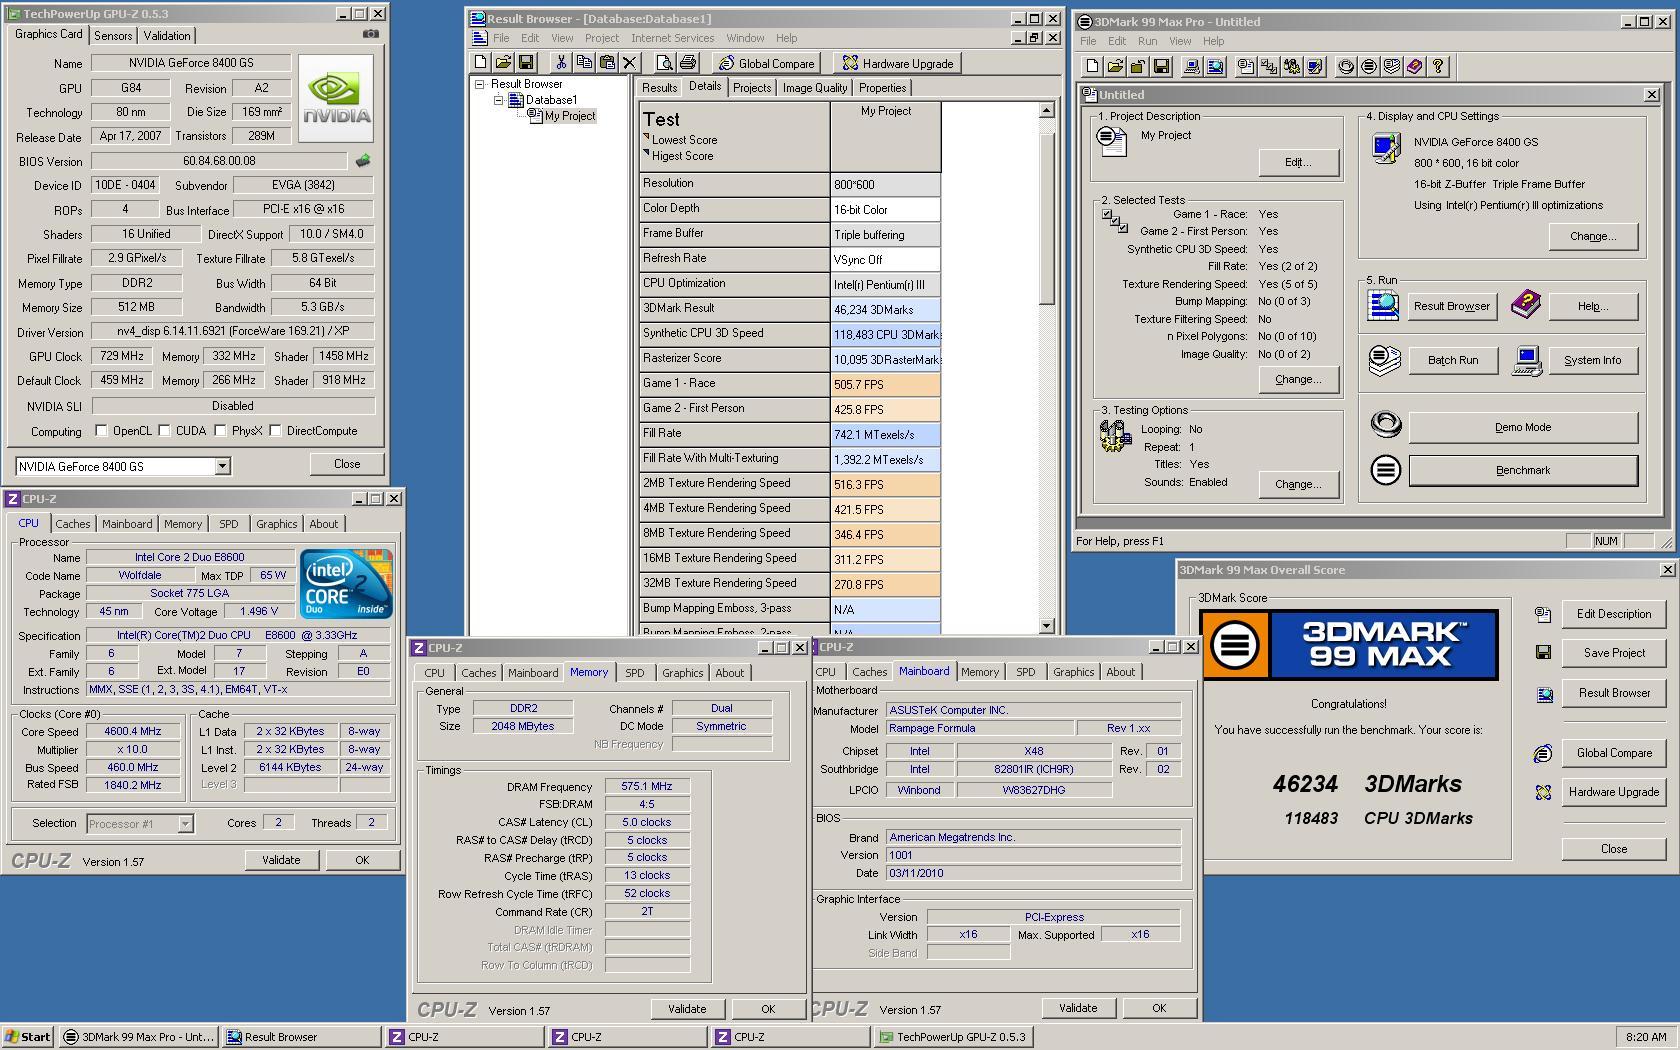Click Hardware Upgrade toolbar button in Result Browser
Screen dimensions: 1680x1050
point(898,63)
